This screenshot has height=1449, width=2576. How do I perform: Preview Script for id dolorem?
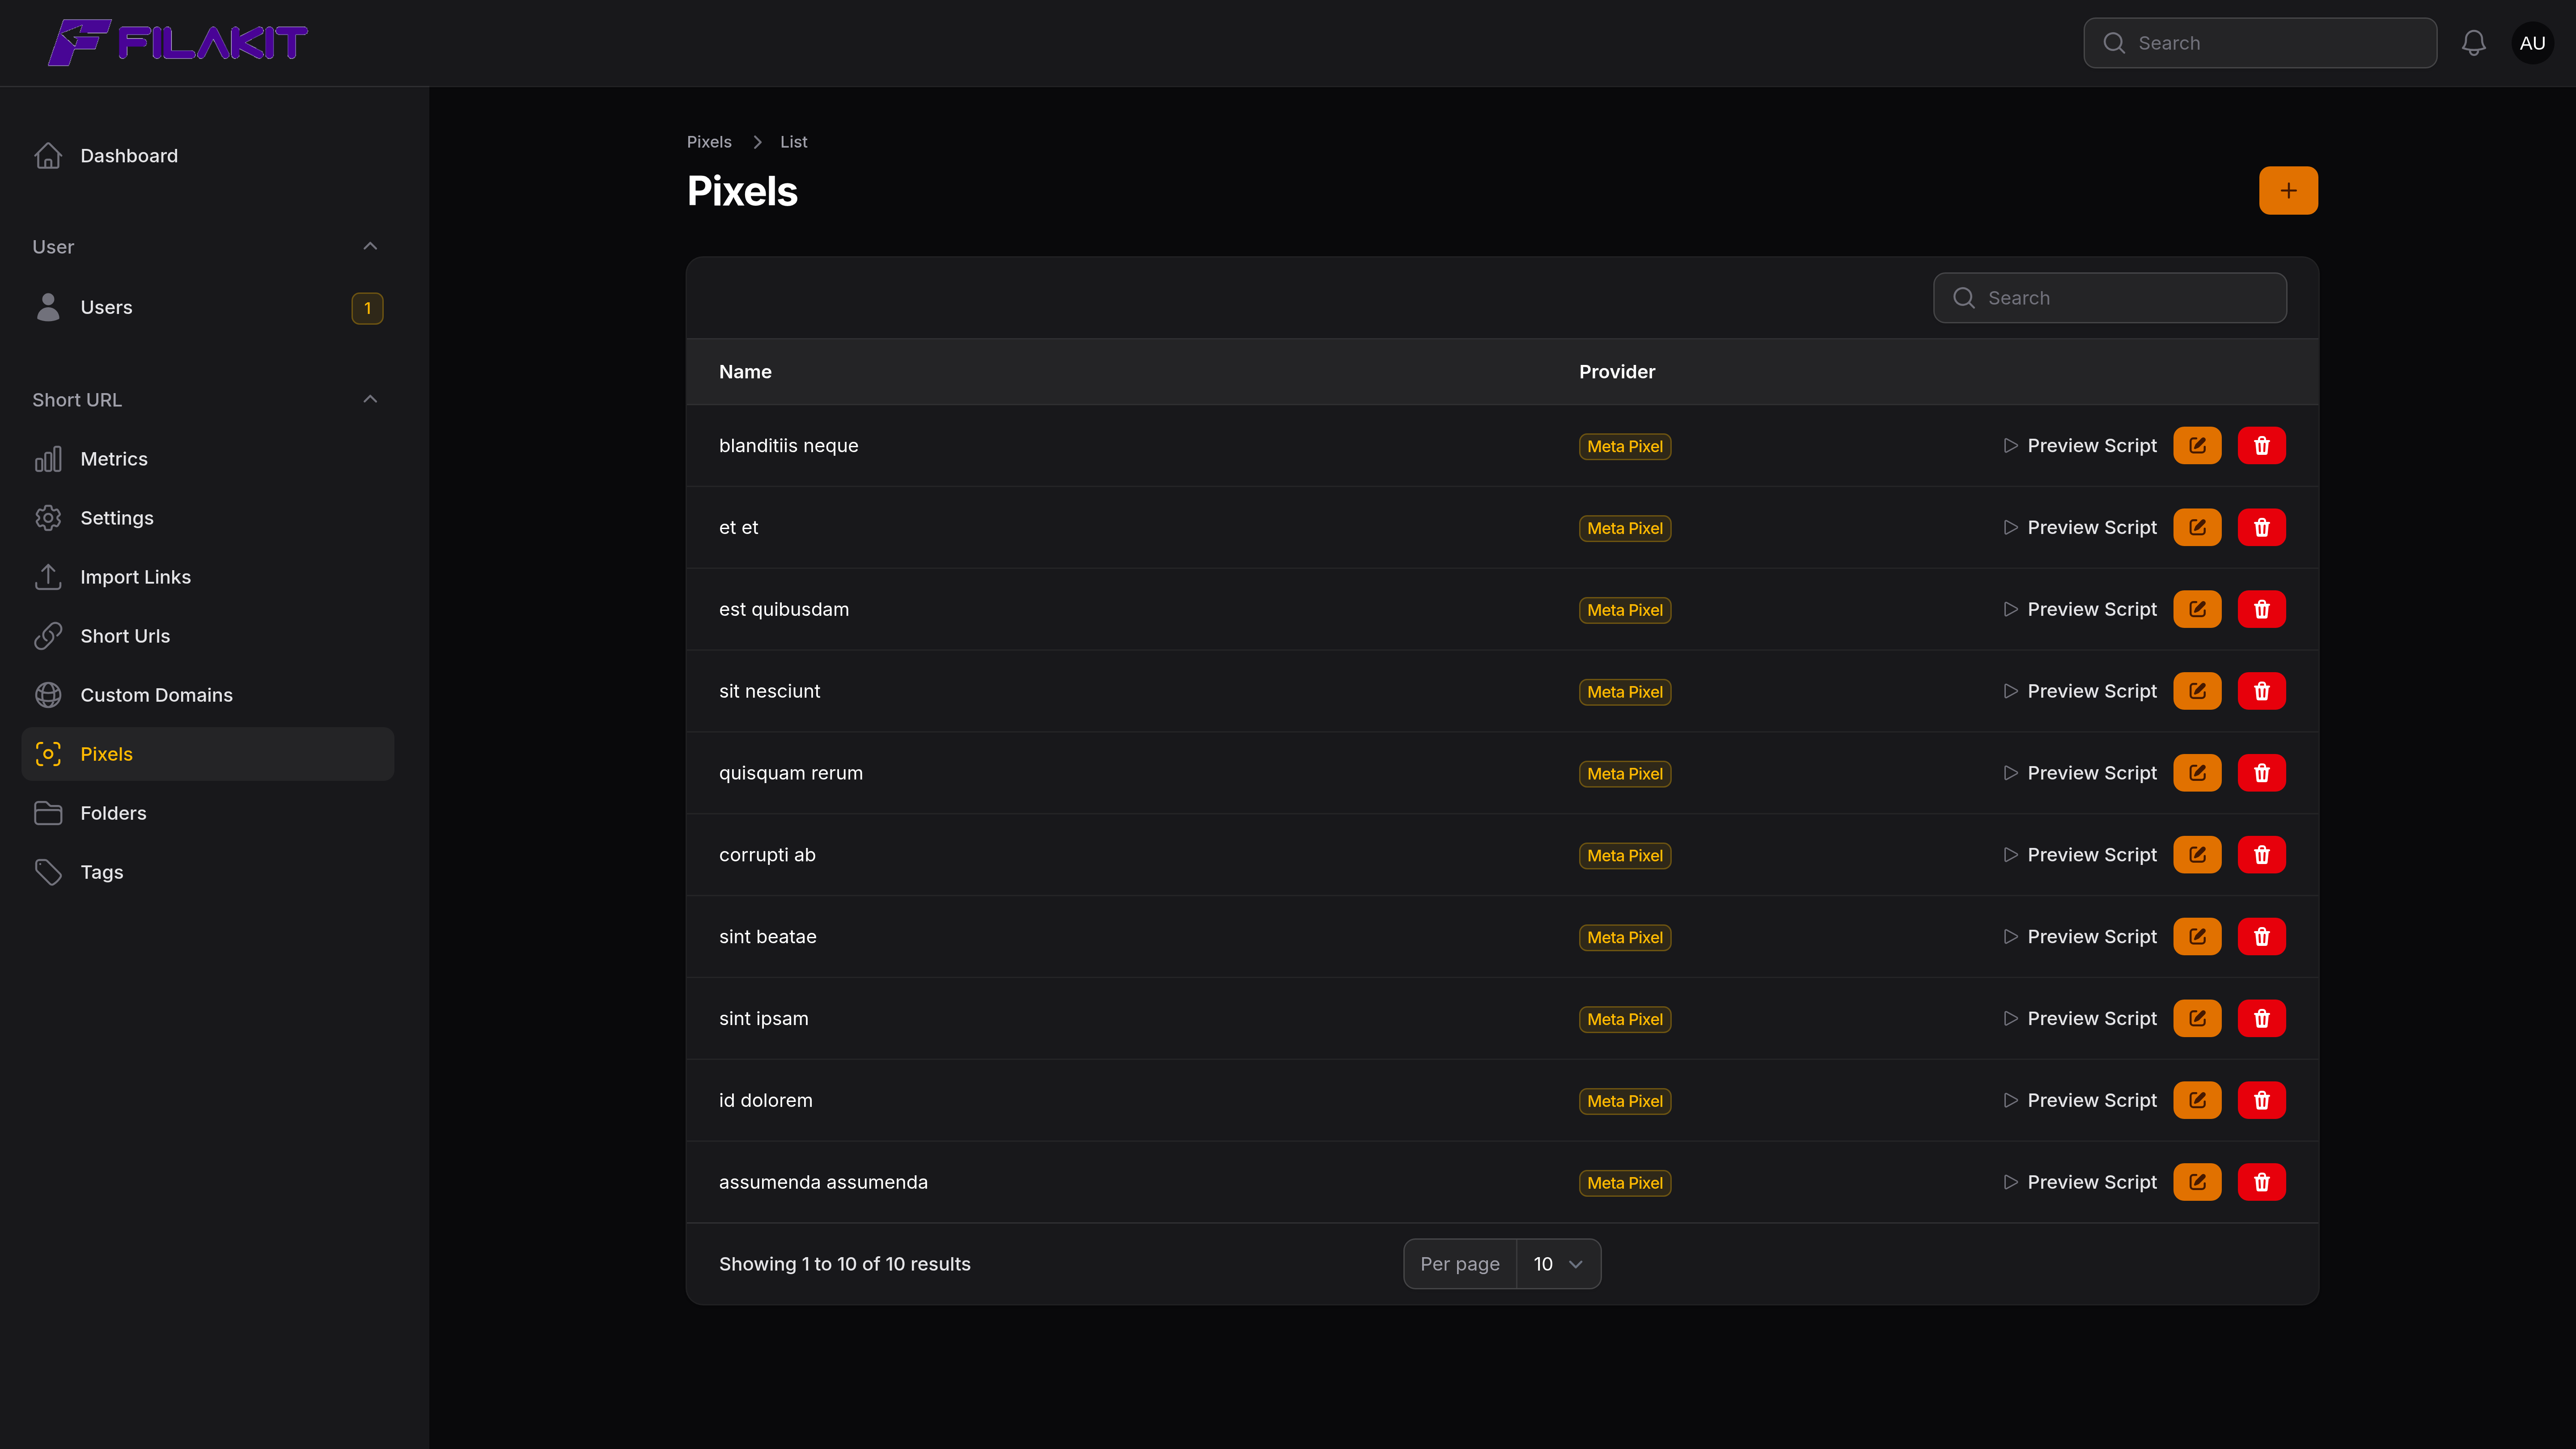[x=2080, y=1100]
